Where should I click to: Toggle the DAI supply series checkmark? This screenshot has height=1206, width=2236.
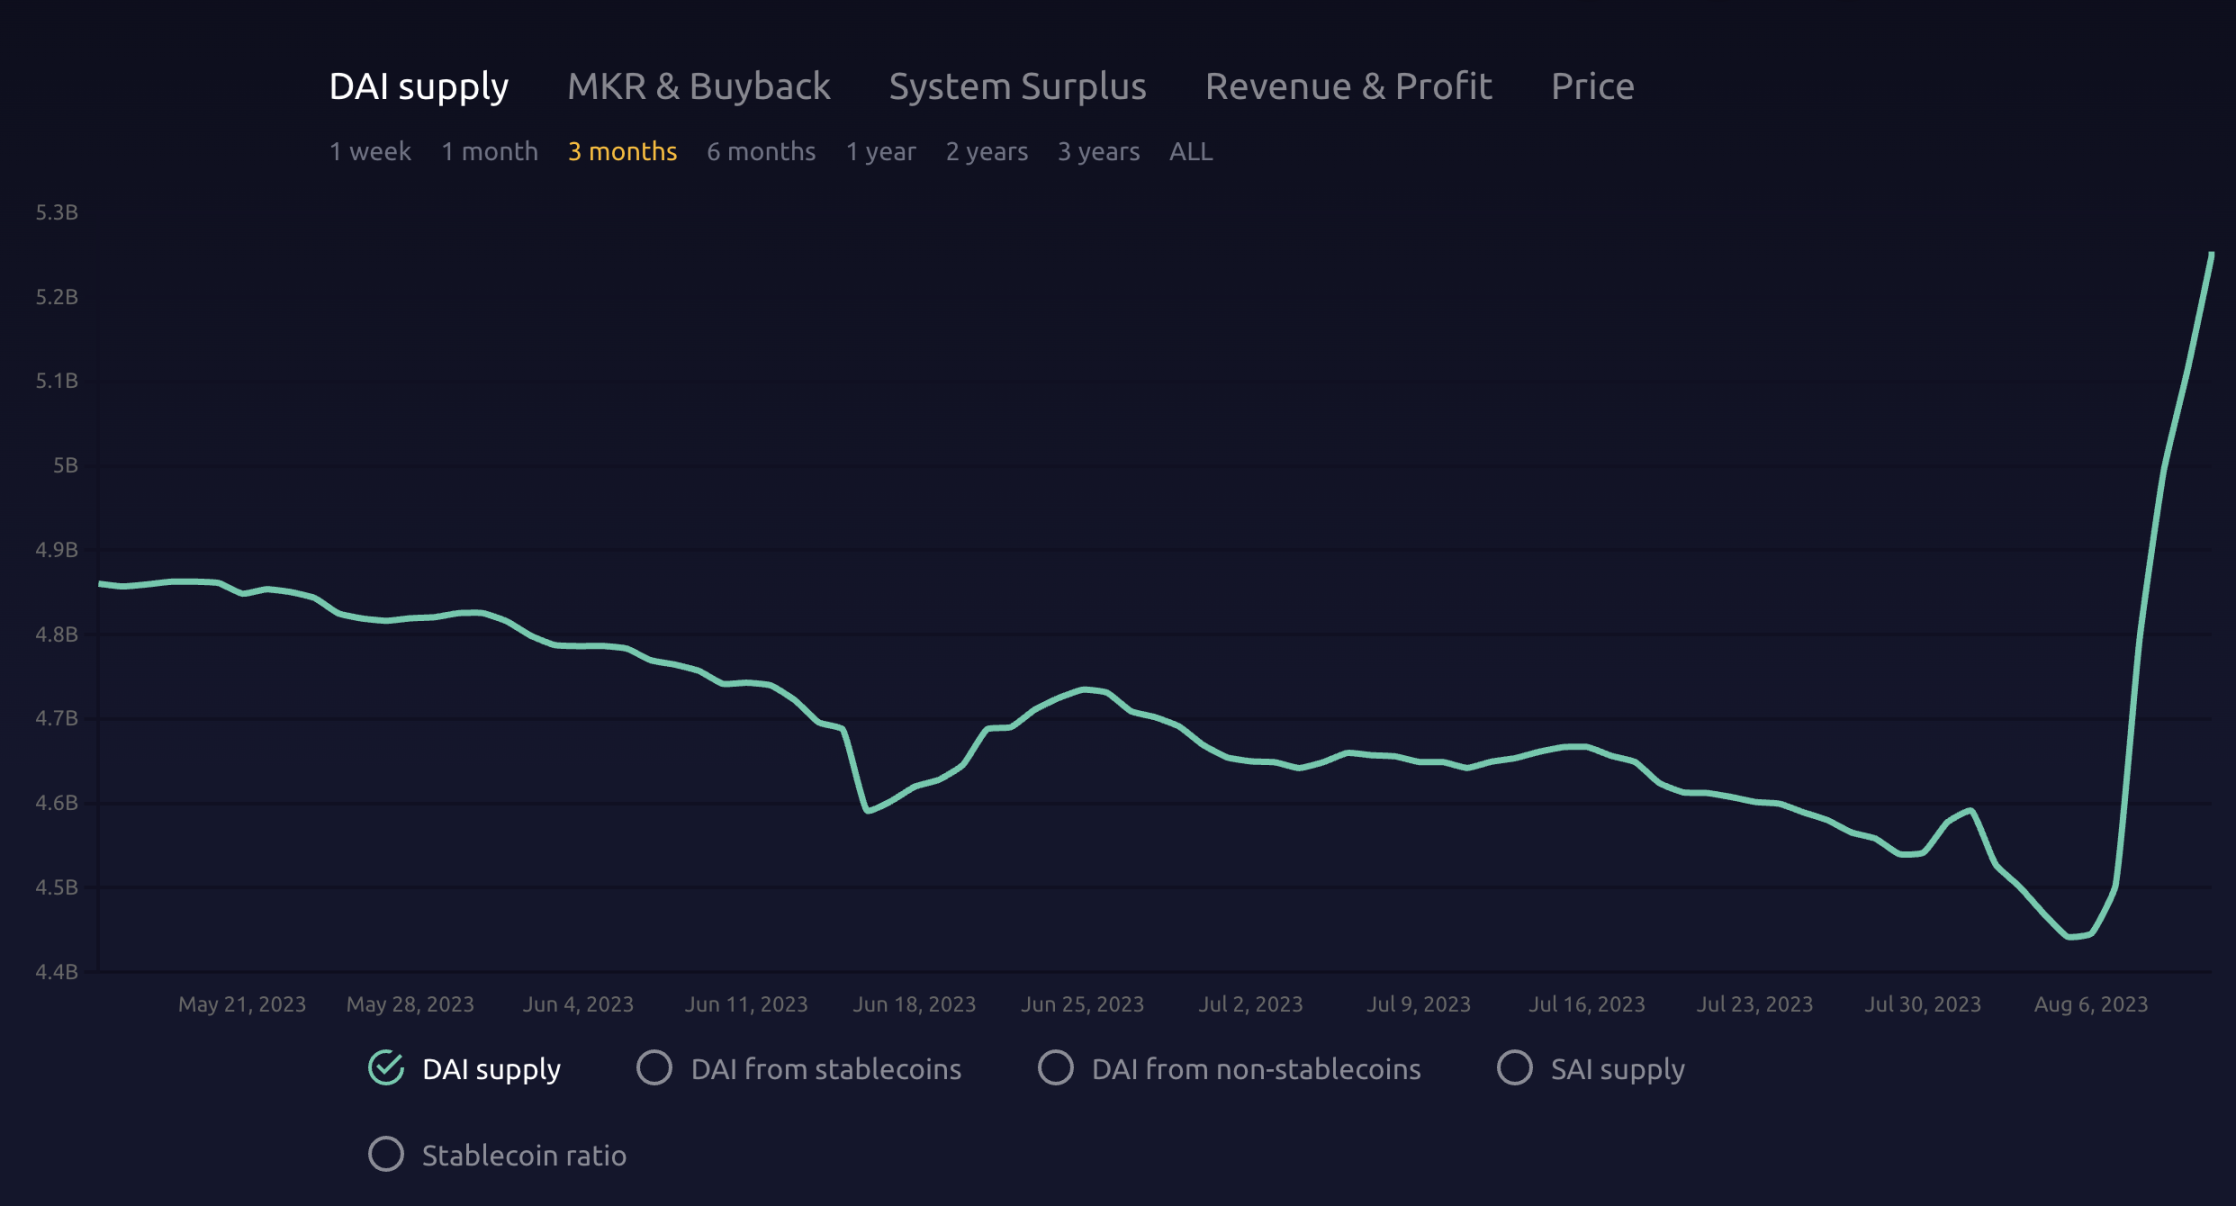click(x=386, y=1068)
